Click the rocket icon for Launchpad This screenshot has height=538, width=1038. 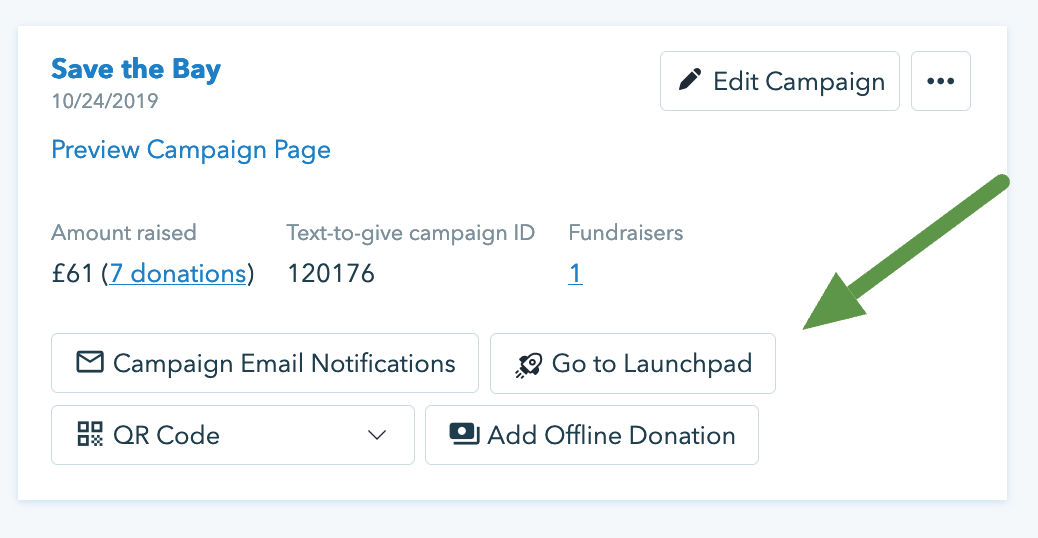pos(528,364)
